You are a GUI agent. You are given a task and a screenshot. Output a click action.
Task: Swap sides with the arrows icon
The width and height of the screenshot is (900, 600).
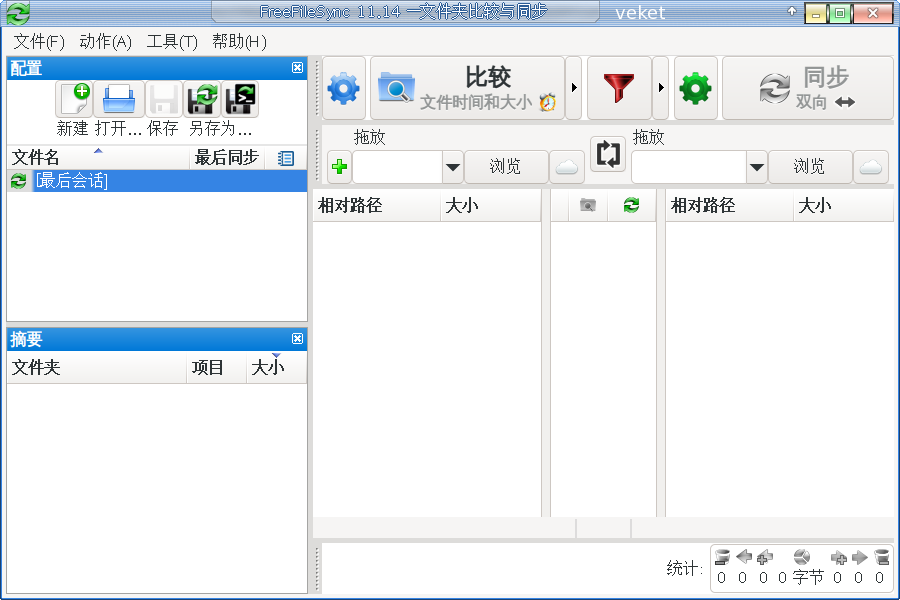(608, 153)
